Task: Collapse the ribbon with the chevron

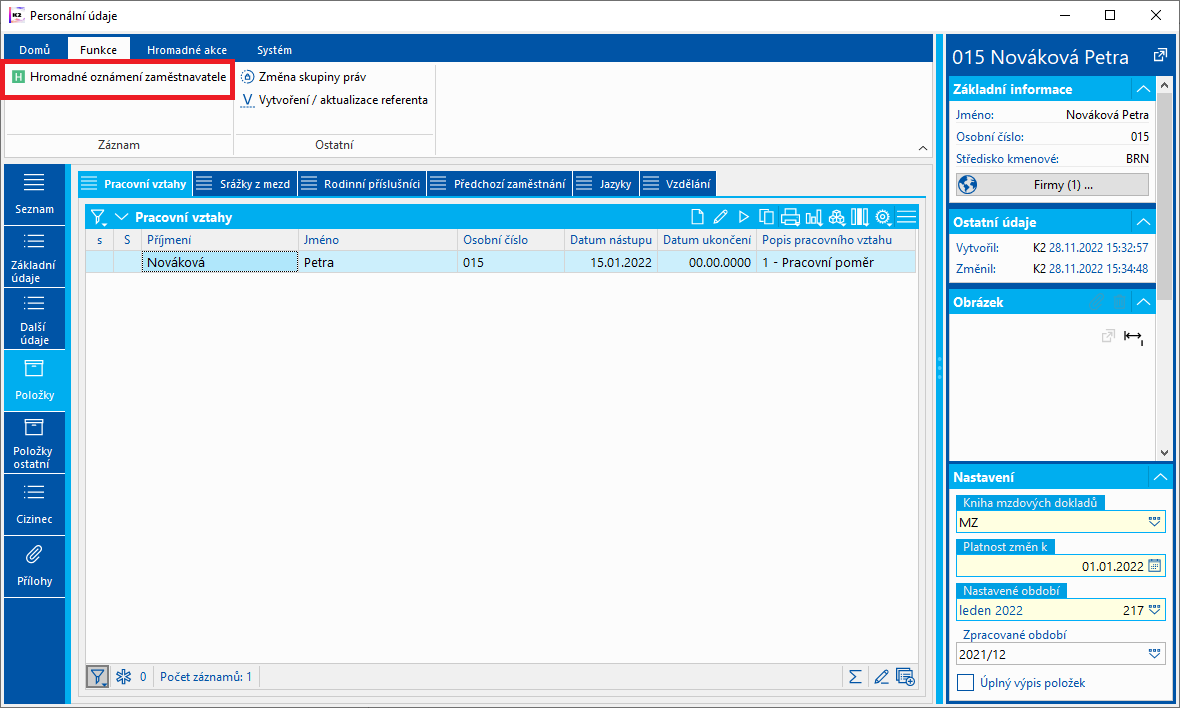Action: point(923,148)
